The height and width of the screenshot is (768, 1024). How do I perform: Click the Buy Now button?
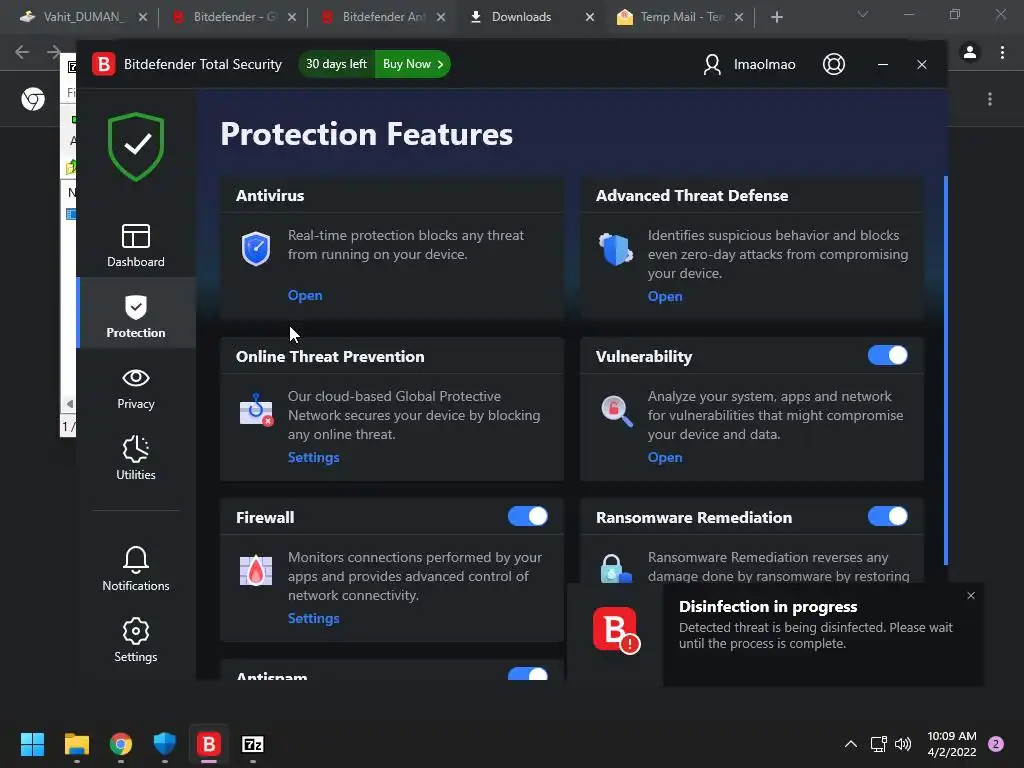[x=413, y=64]
